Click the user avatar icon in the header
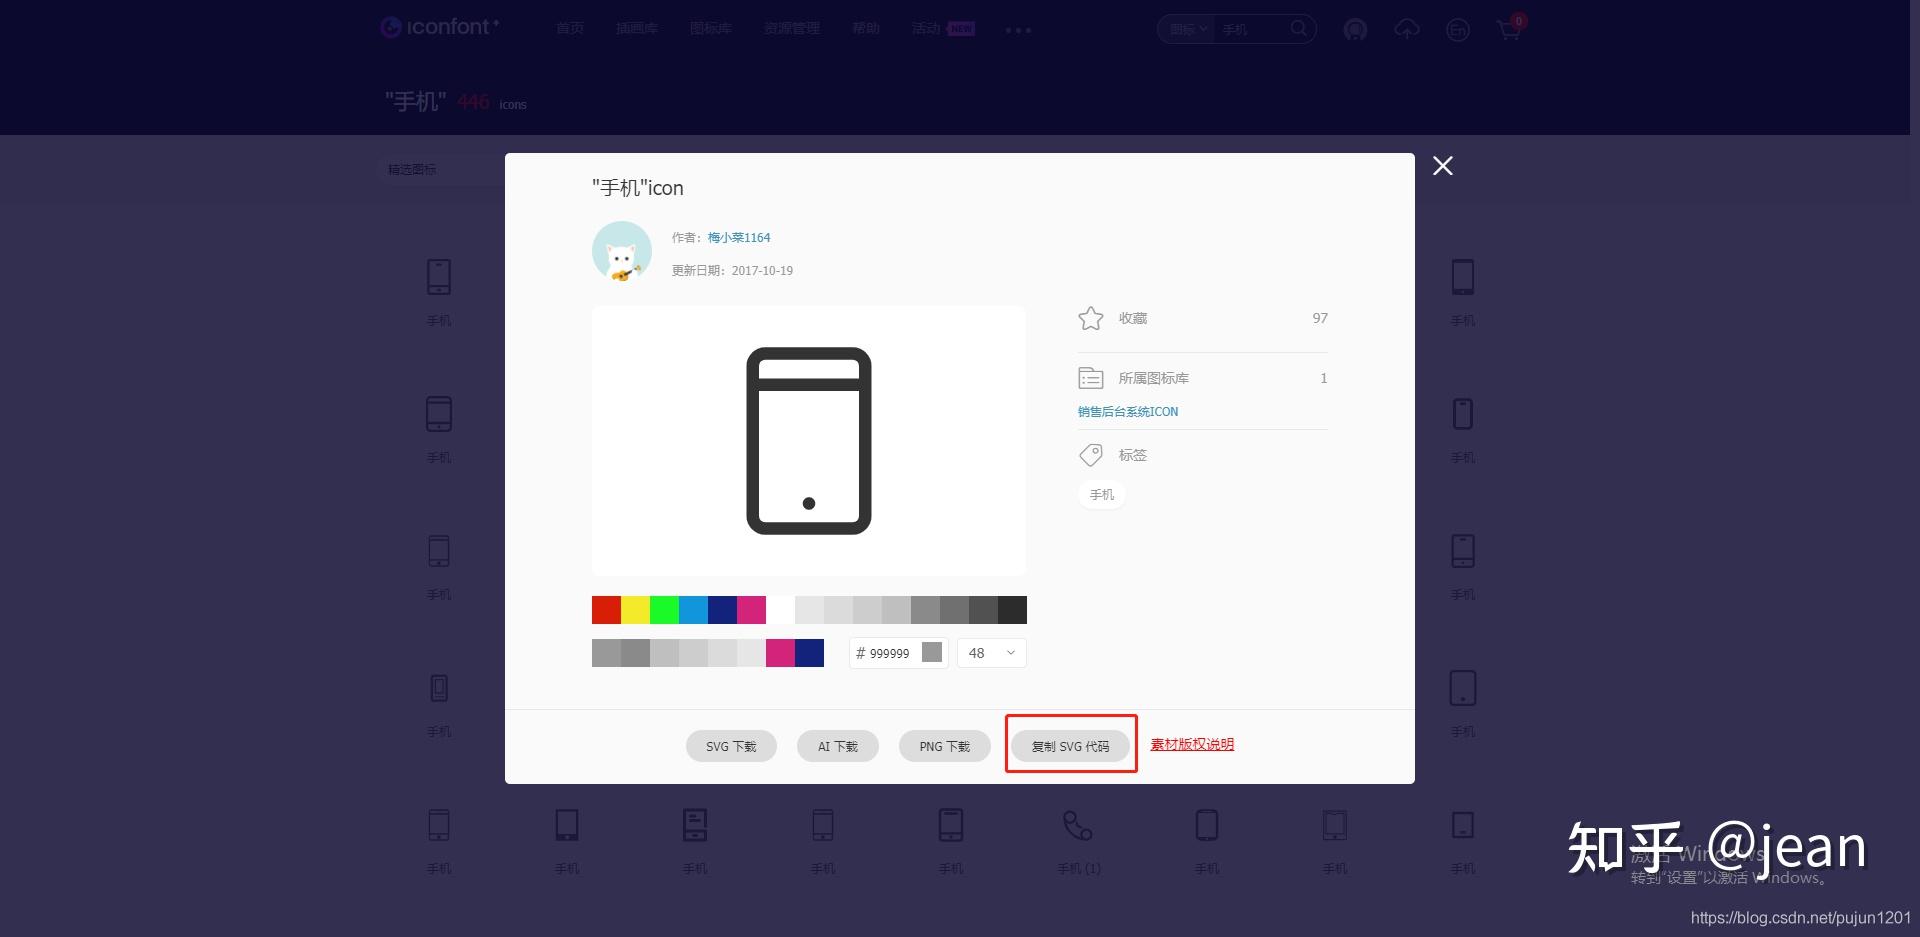Image resolution: width=1920 pixels, height=937 pixels. (x=1355, y=30)
